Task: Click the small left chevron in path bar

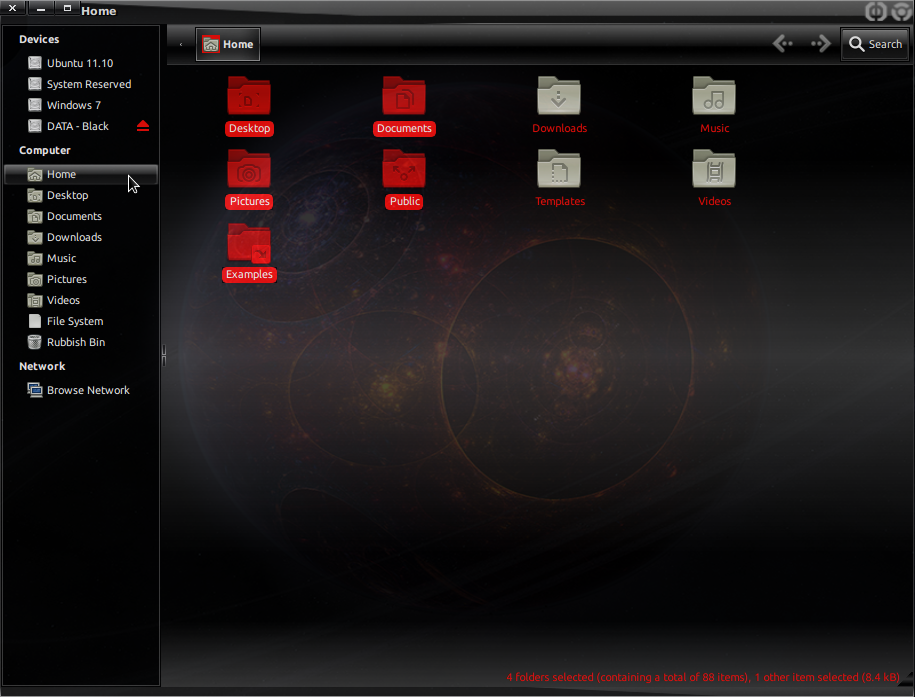Action: click(181, 44)
